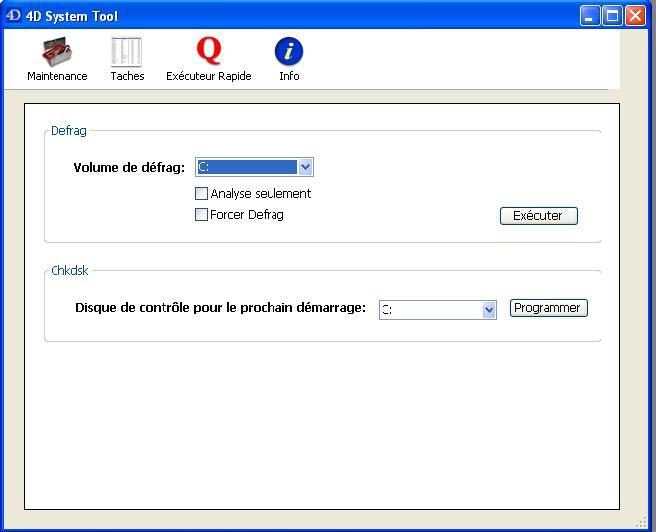Open the Taches list icon
656x532 pixels.
point(127,51)
